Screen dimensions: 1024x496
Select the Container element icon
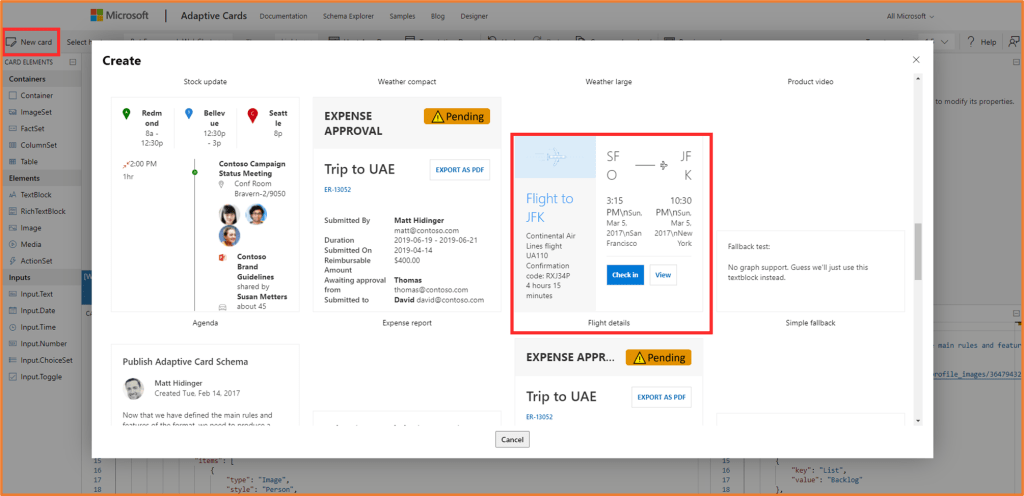point(12,95)
